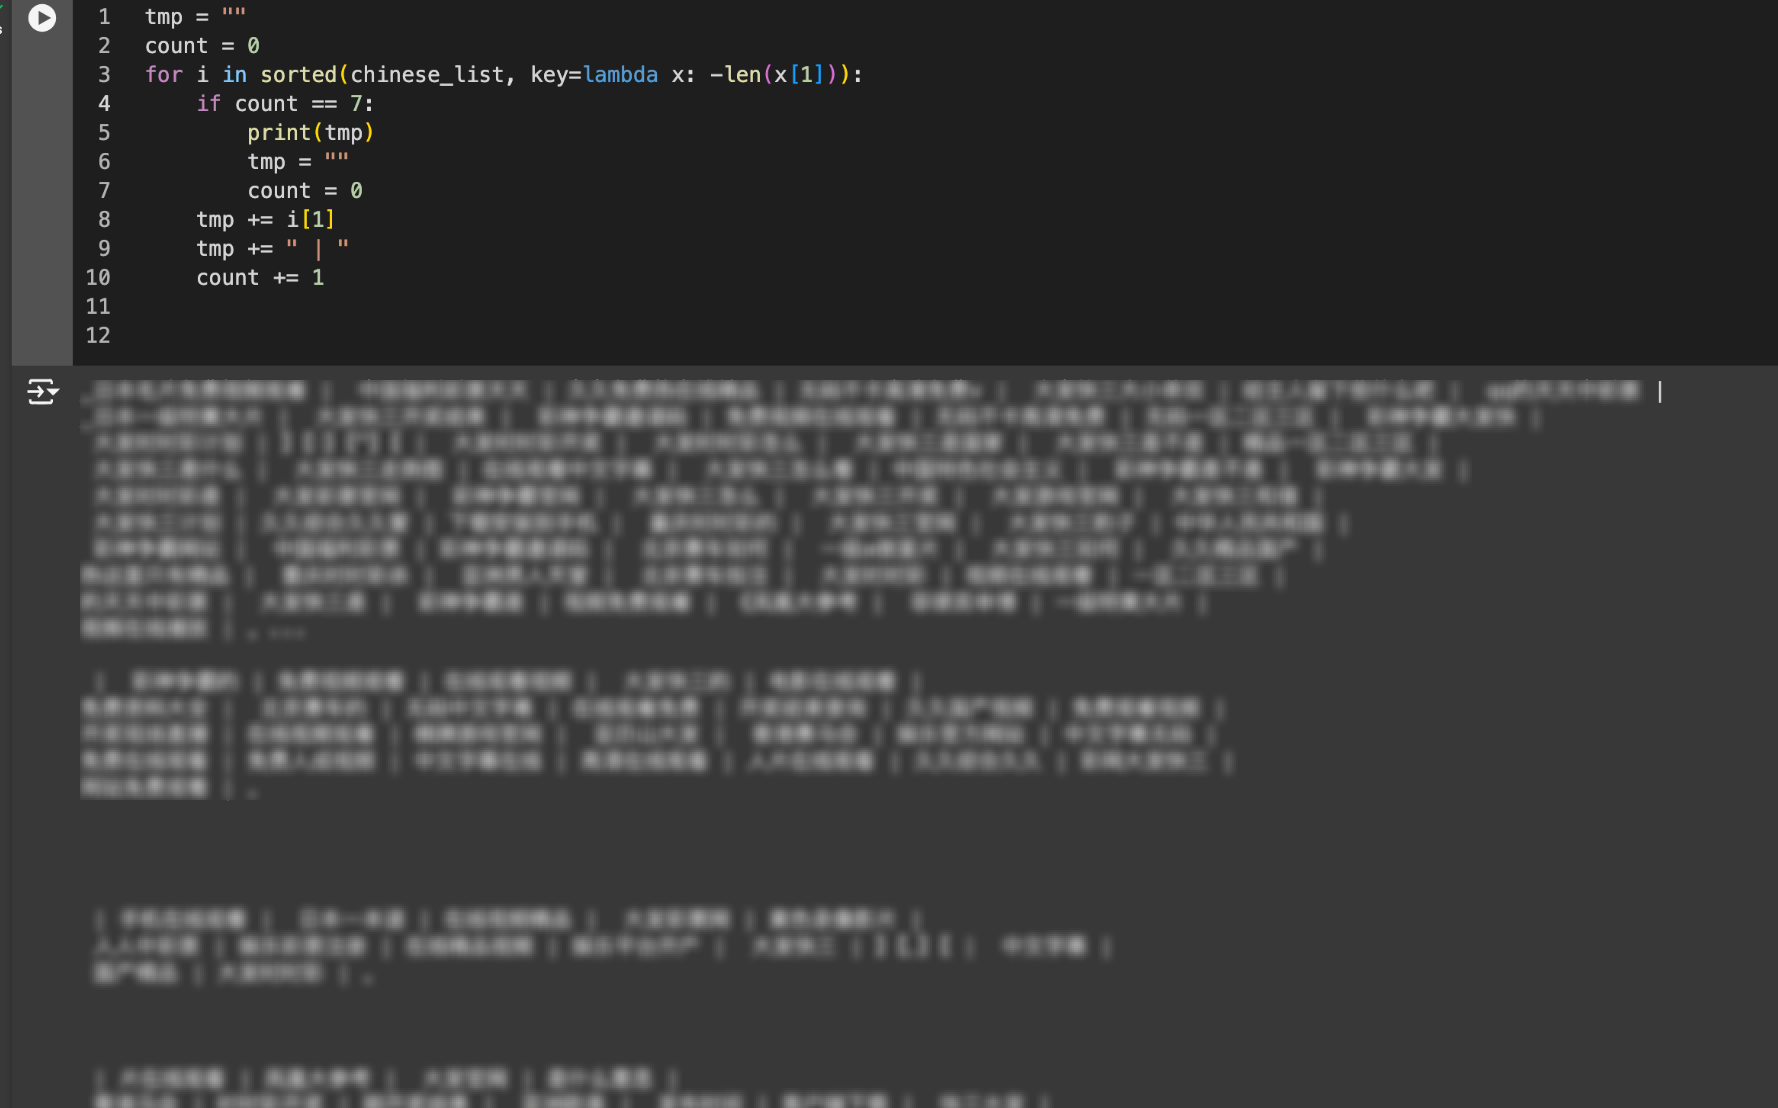Screen dimensions: 1778x1108
Task: Click the chinese_list variable in line 3
Action: coord(427,75)
